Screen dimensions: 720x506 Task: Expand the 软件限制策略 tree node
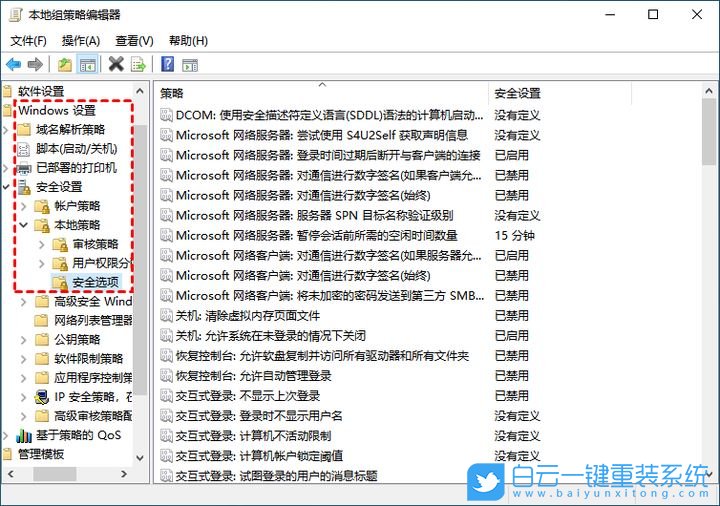tap(24, 359)
